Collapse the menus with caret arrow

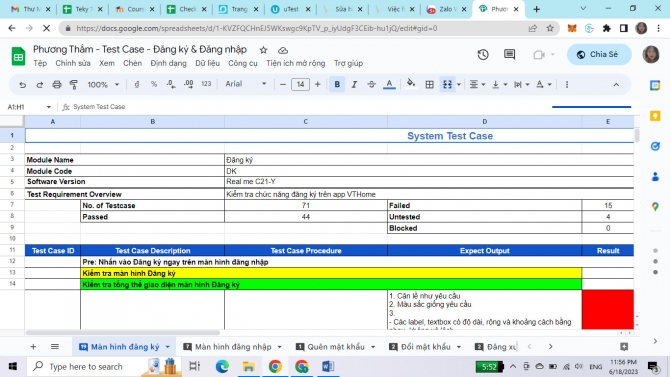(616, 85)
